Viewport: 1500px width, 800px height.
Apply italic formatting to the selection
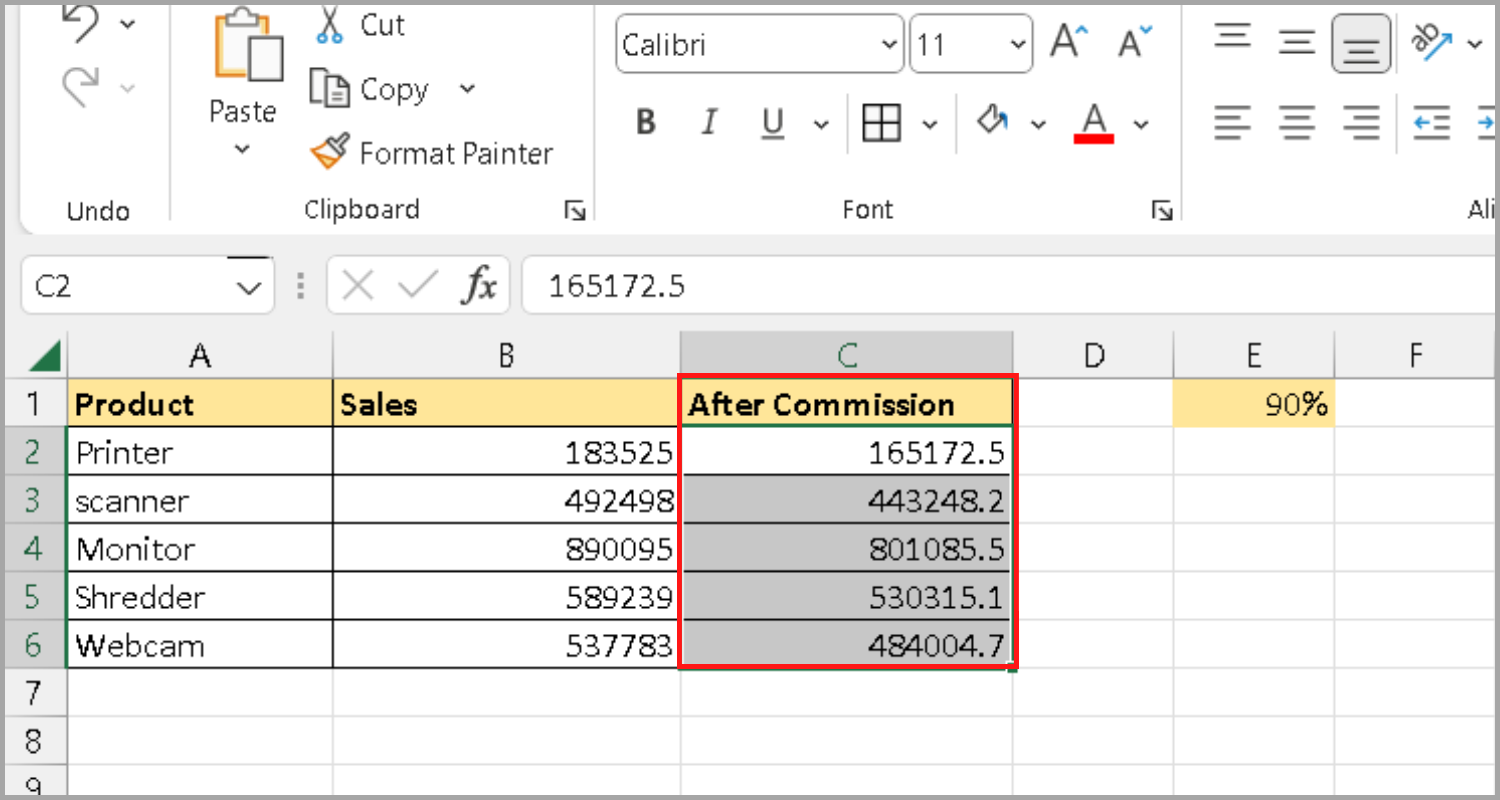708,122
